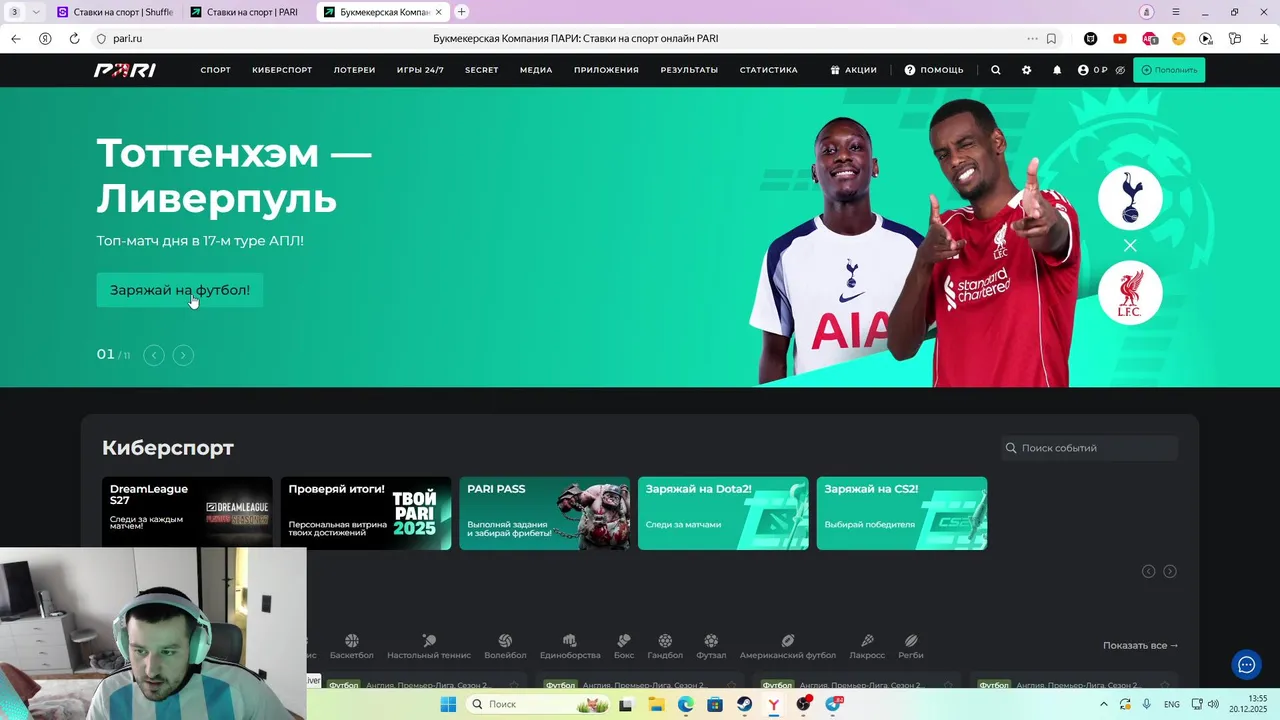Screen dimensions: 1280x720
Task: Open the Медиа menu item
Action: (536, 70)
